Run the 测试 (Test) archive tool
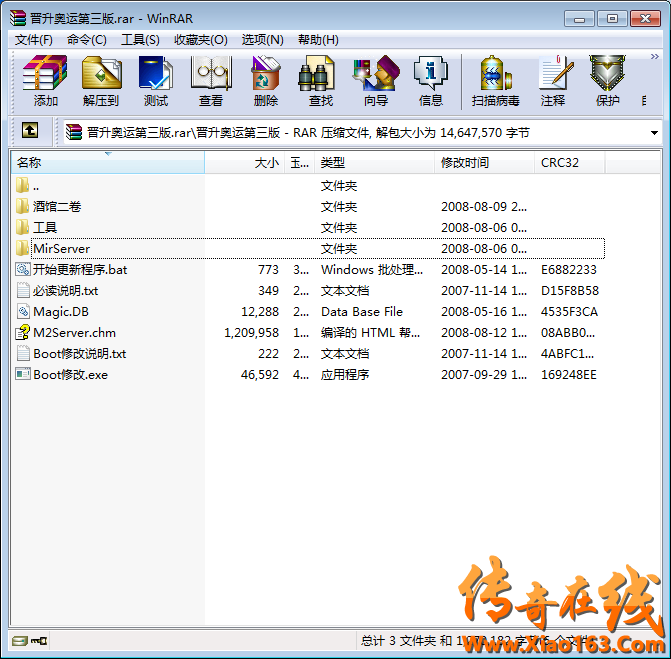671x659 pixels. click(x=156, y=81)
